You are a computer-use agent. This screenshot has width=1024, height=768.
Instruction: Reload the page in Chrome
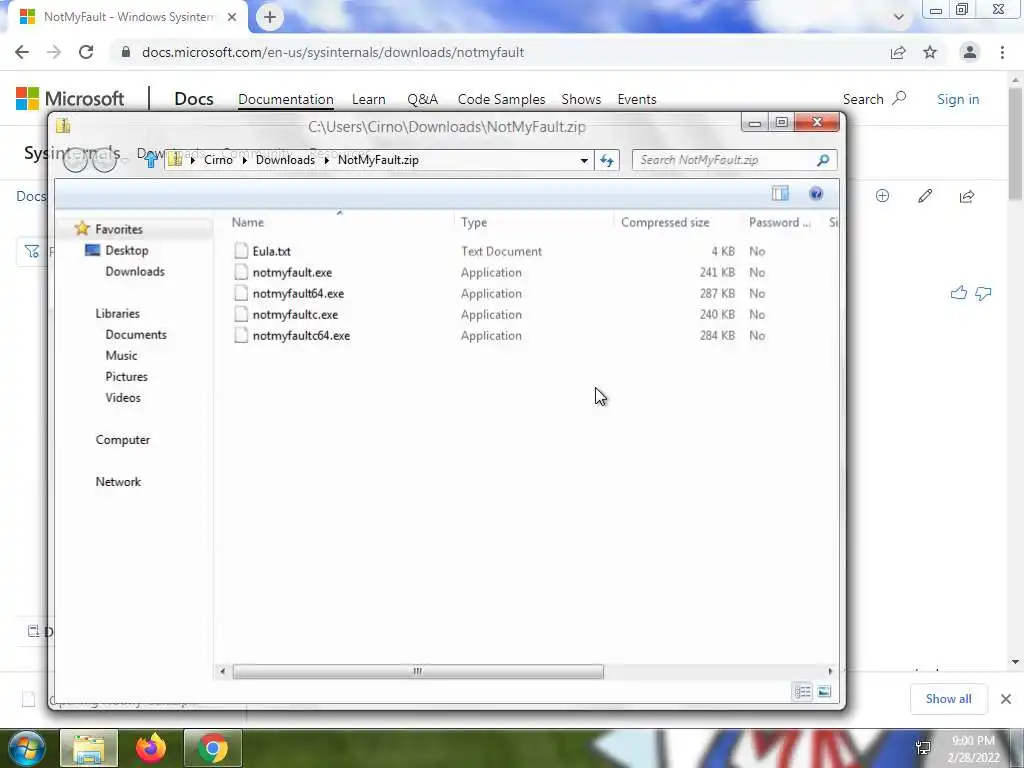pyautogui.click(x=86, y=52)
